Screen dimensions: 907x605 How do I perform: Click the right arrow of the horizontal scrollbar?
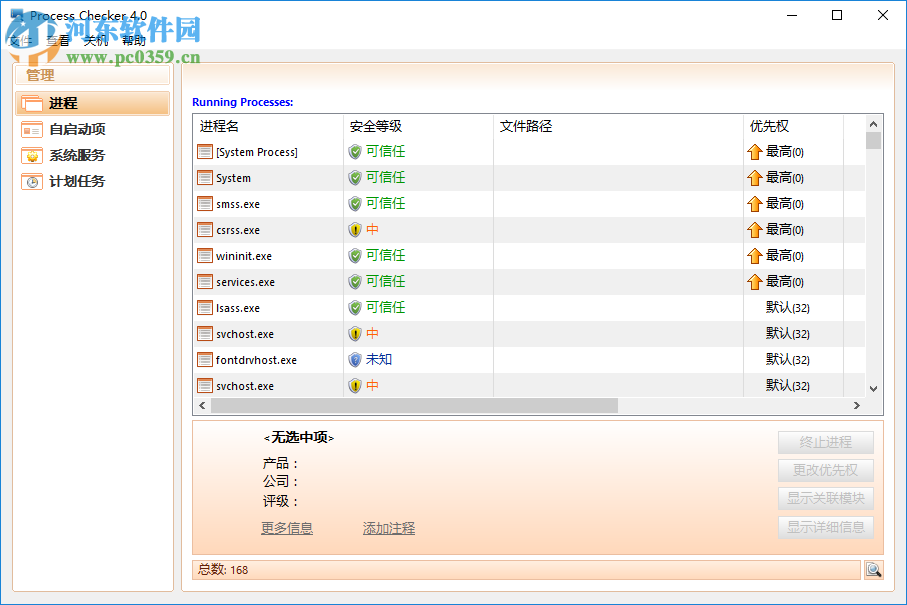click(x=857, y=406)
